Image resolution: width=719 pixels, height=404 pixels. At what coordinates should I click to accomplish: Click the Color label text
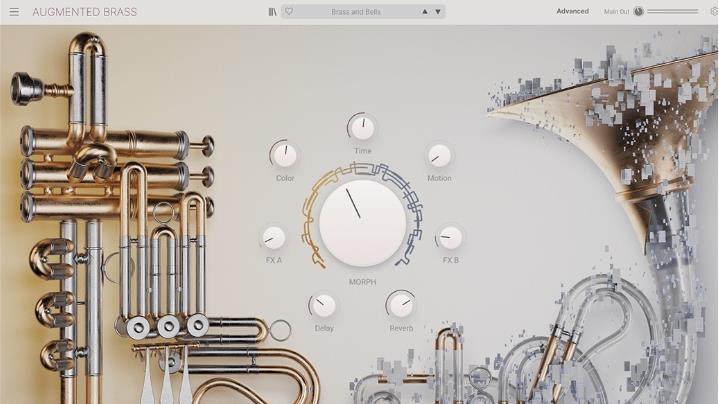[x=285, y=178]
